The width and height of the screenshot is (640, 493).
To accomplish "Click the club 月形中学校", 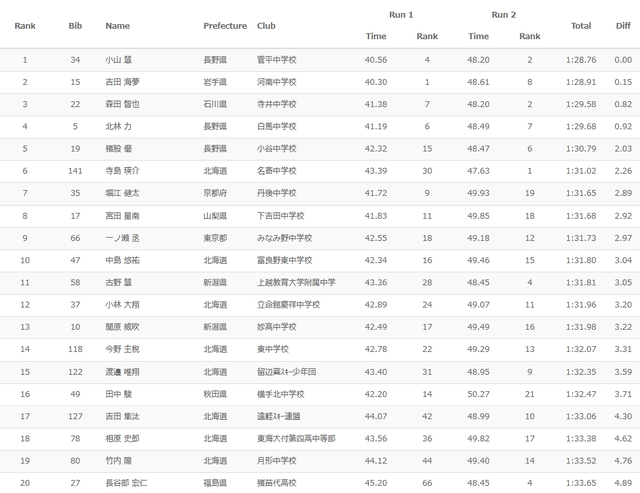I will [276, 461].
